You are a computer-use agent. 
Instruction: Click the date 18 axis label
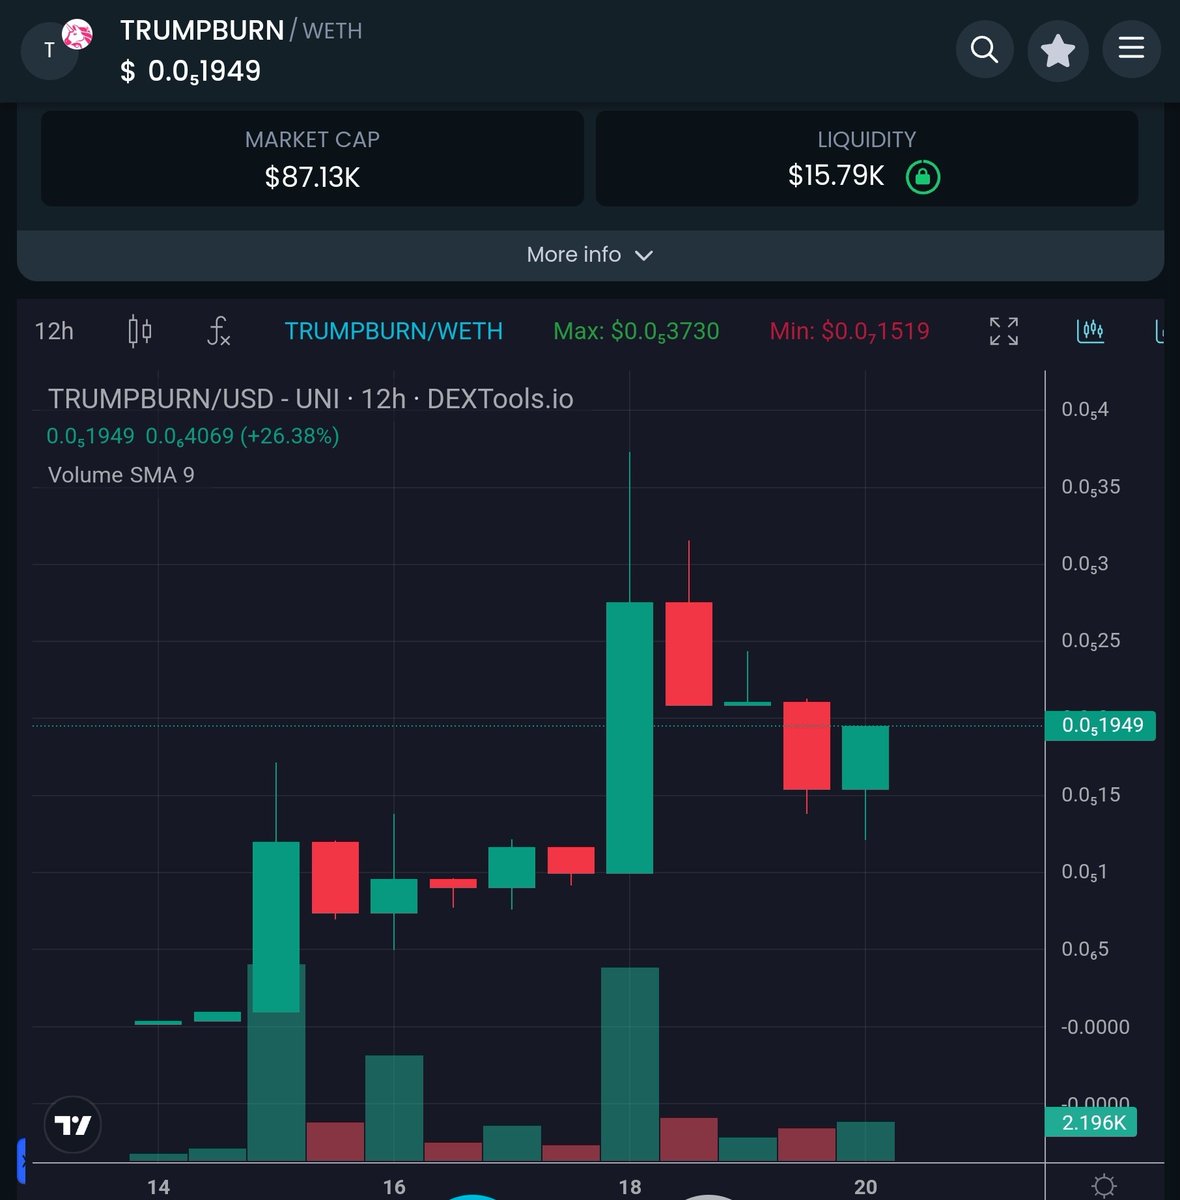pyautogui.click(x=630, y=1187)
